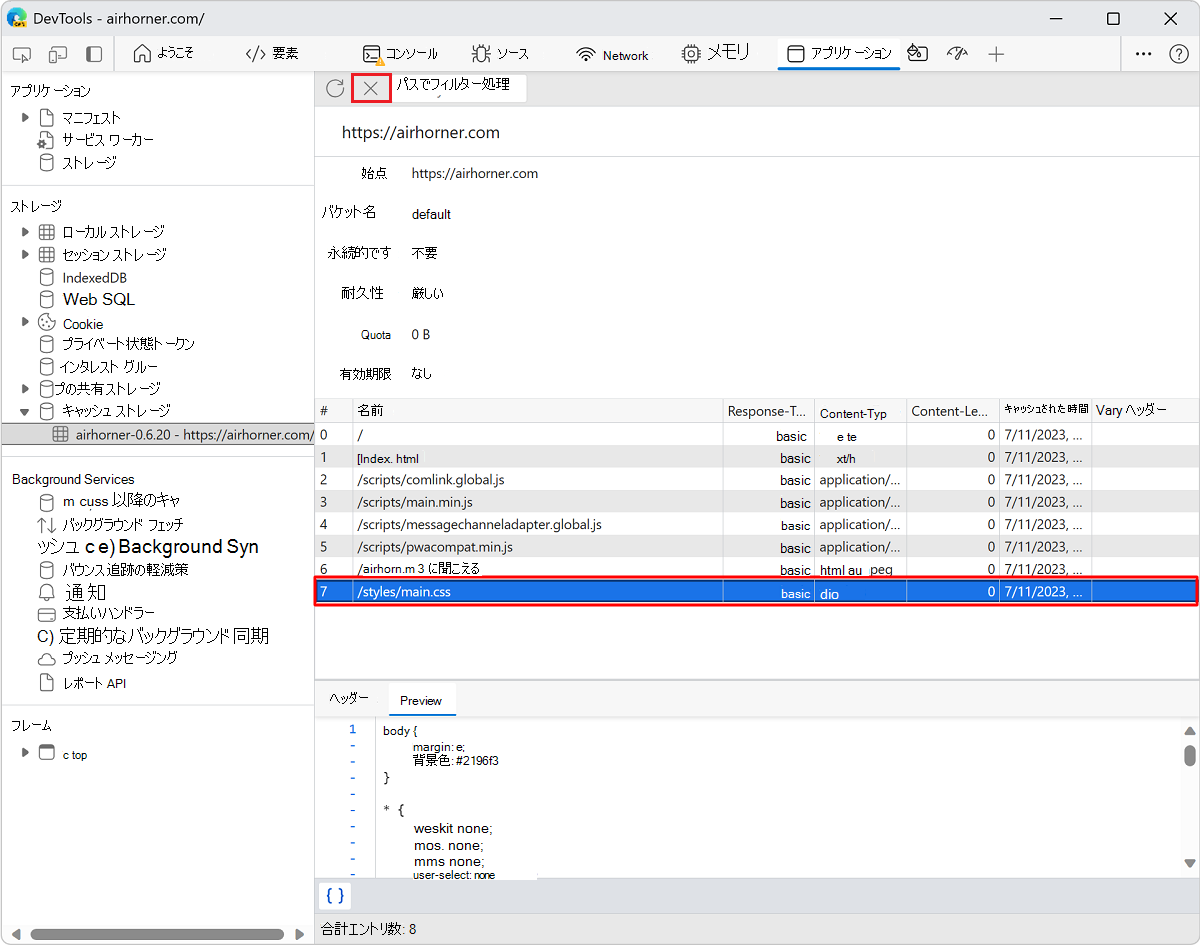Expand the ローカル ストレージ node
This screenshot has height=945, width=1200.
[26, 232]
